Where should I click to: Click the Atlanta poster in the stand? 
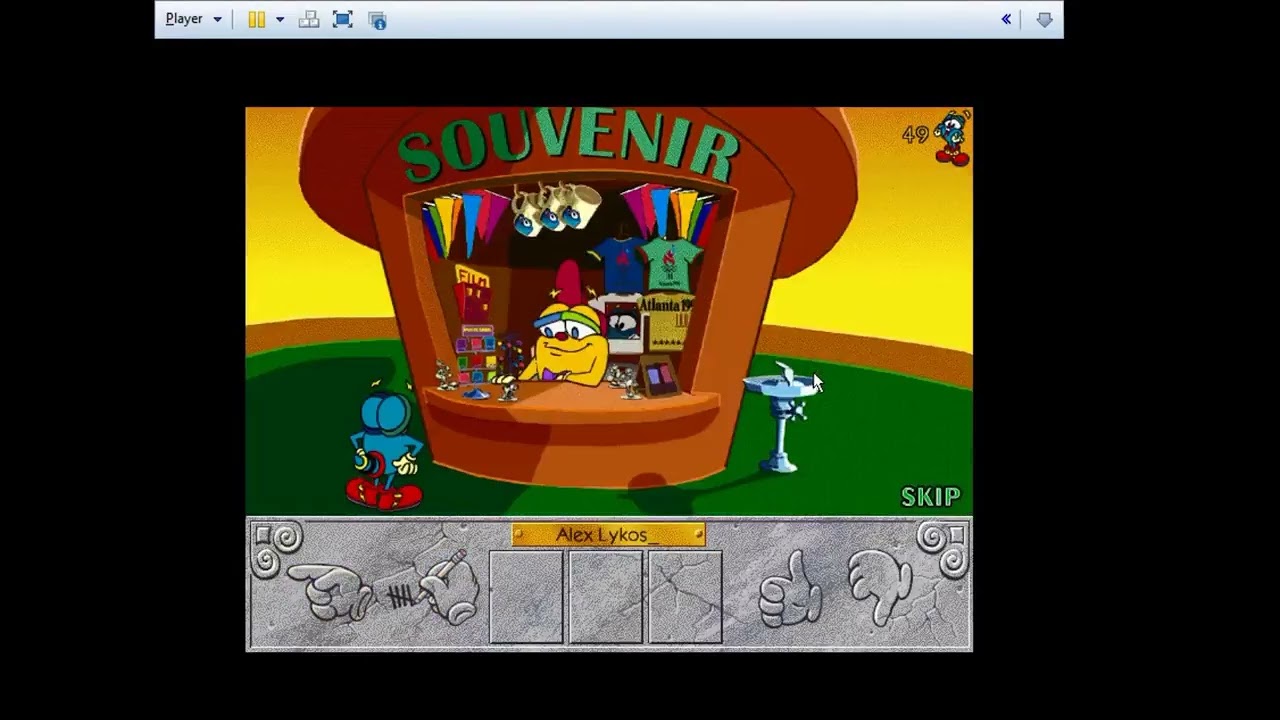coord(666,322)
